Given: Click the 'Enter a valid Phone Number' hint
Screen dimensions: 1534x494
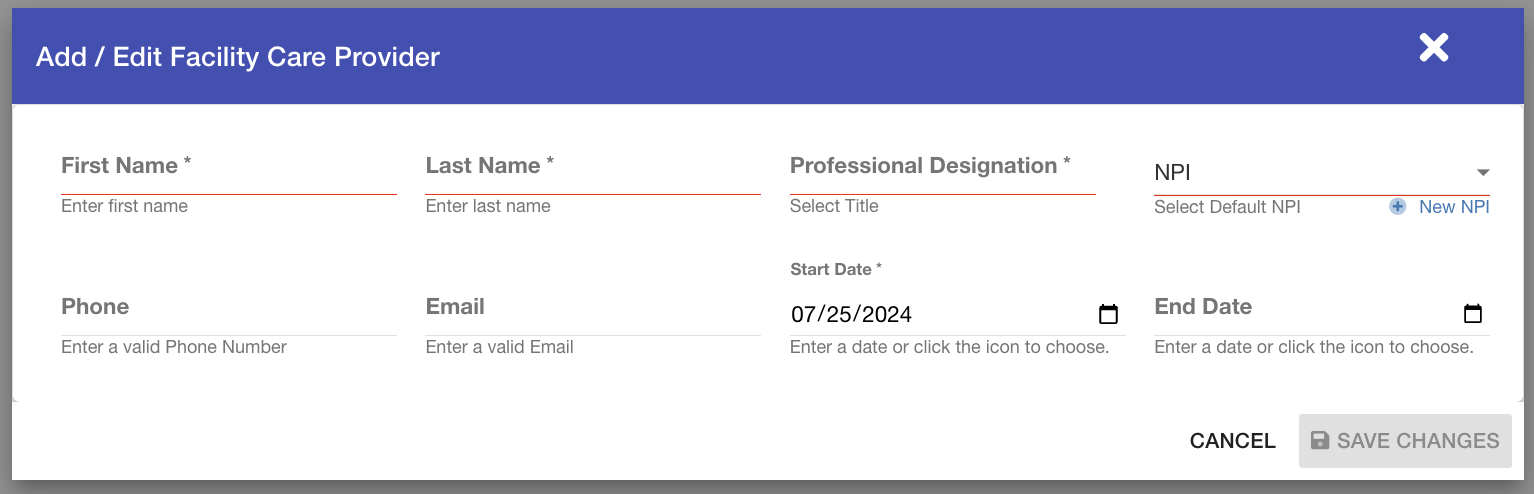Looking at the screenshot, I should coord(174,347).
